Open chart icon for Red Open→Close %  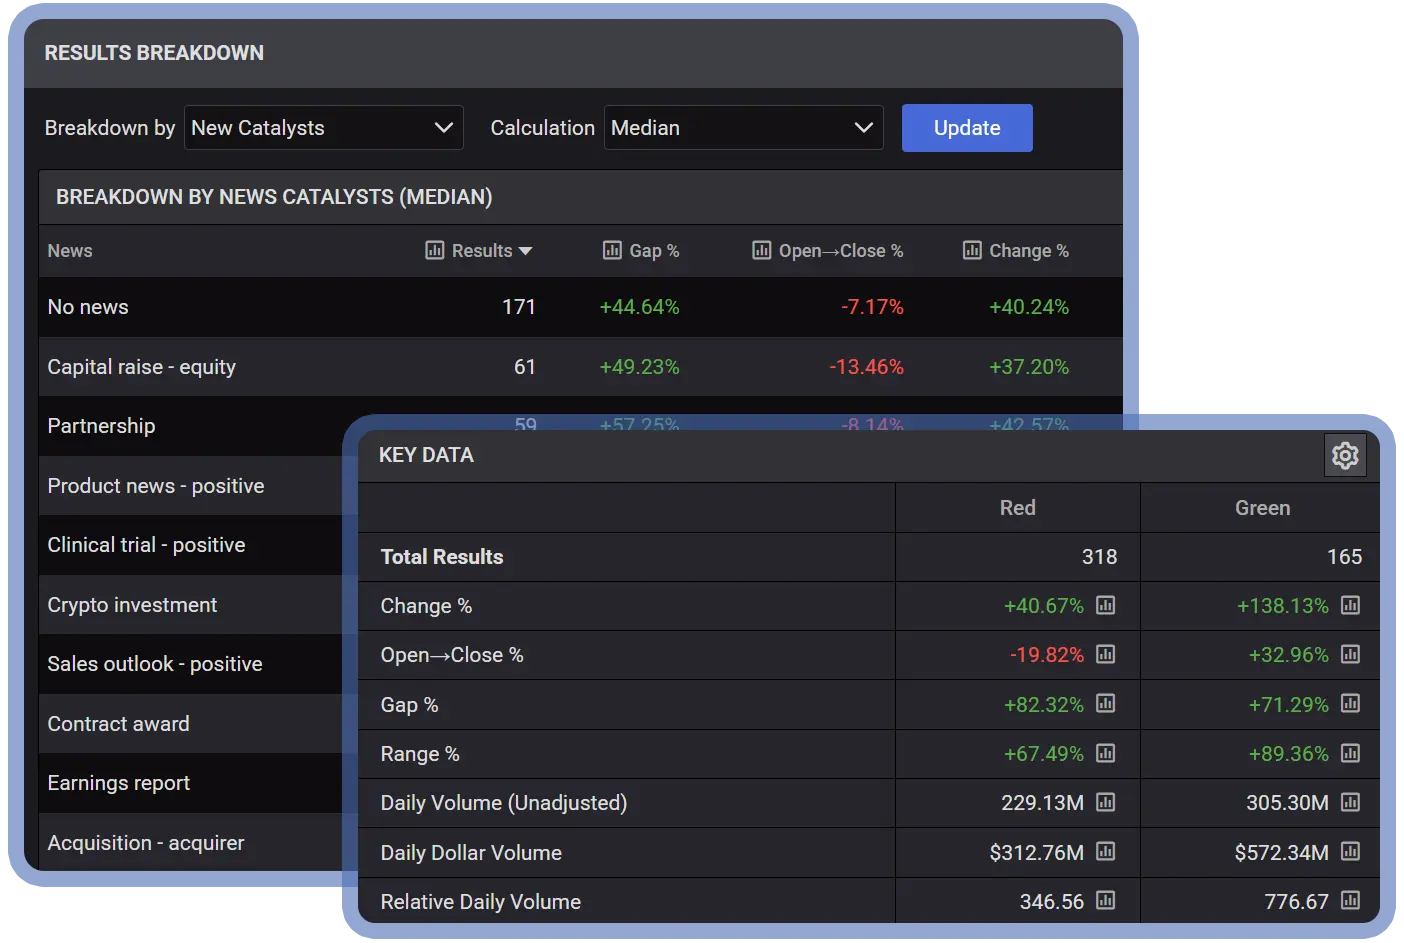(1105, 654)
